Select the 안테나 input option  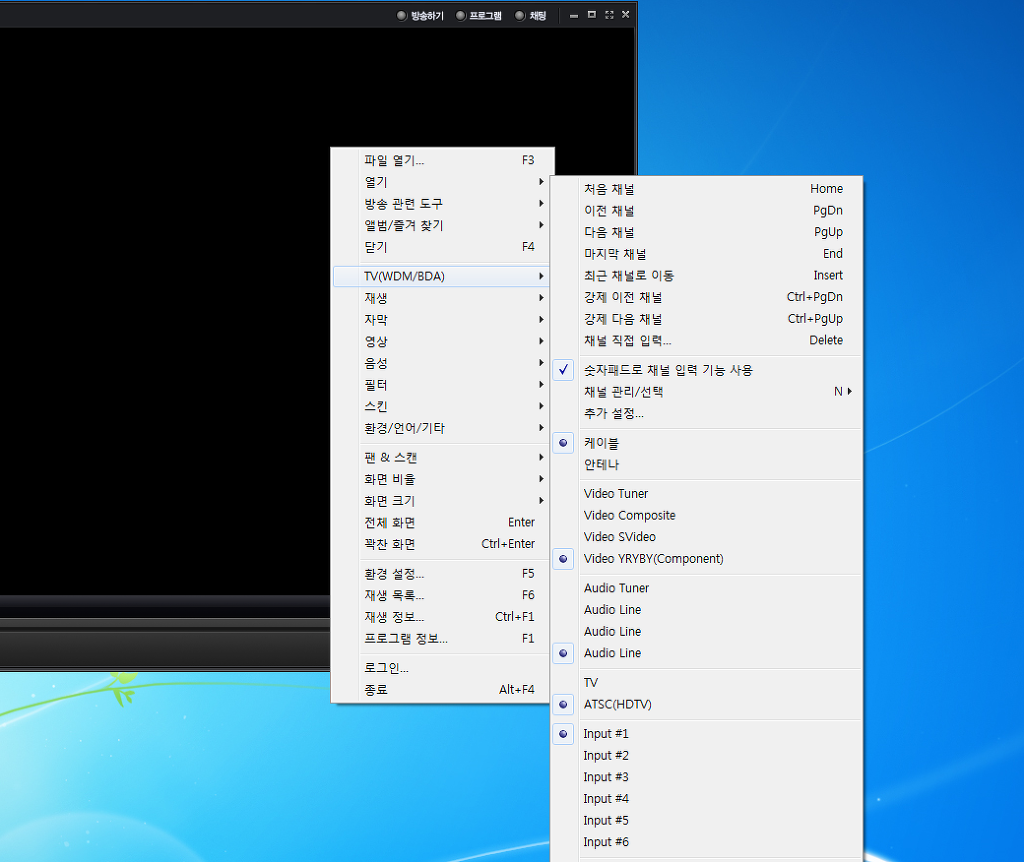[x=601, y=464]
